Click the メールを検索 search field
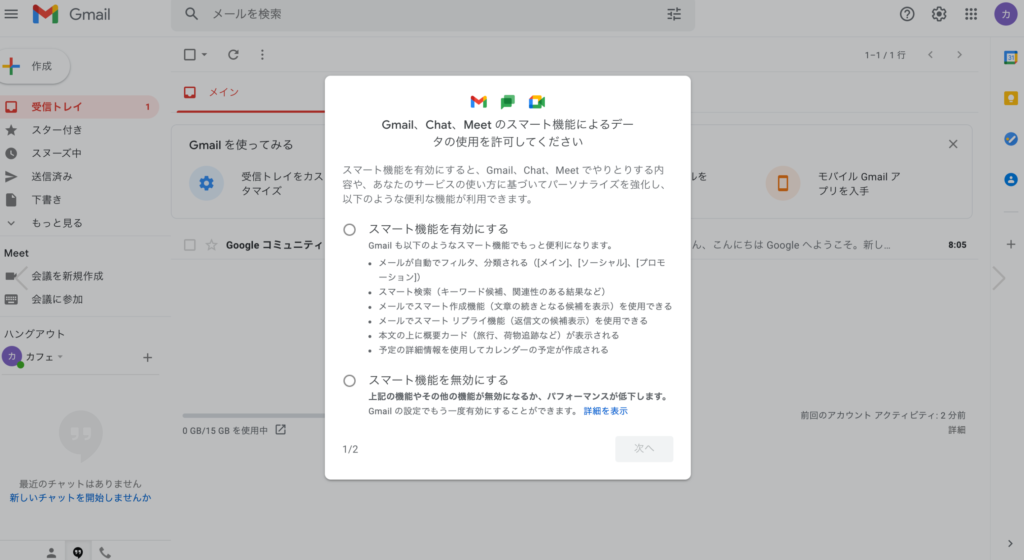 (x=420, y=14)
